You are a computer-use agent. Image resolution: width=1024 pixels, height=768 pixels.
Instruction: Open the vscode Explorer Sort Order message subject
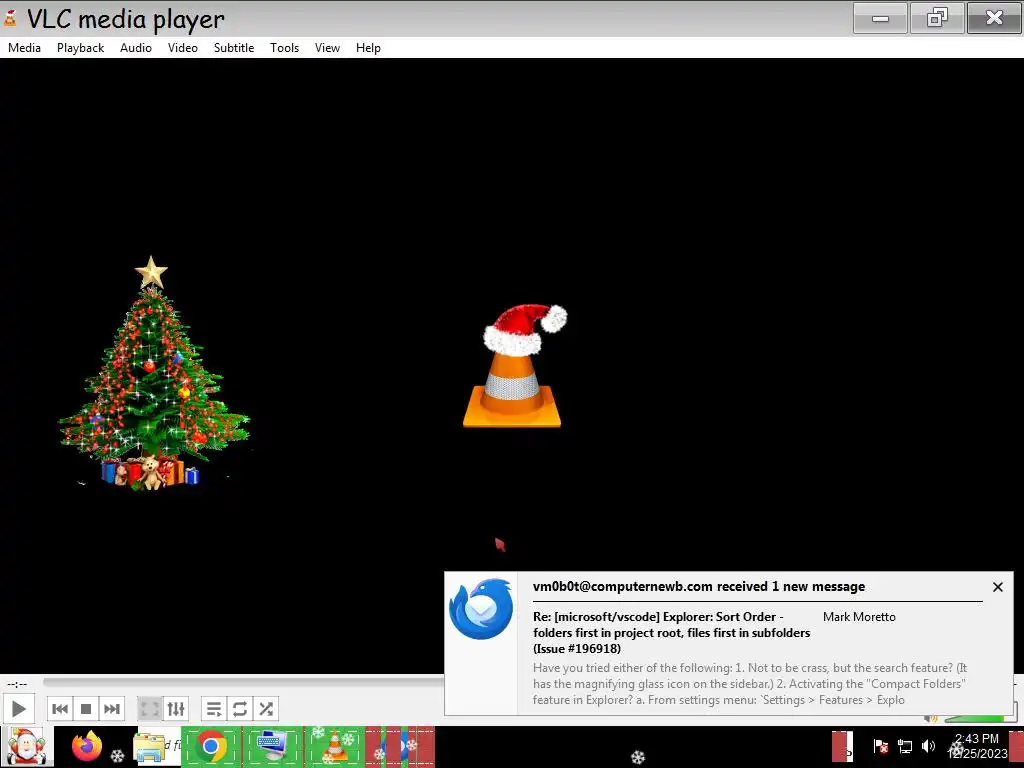(x=671, y=632)
